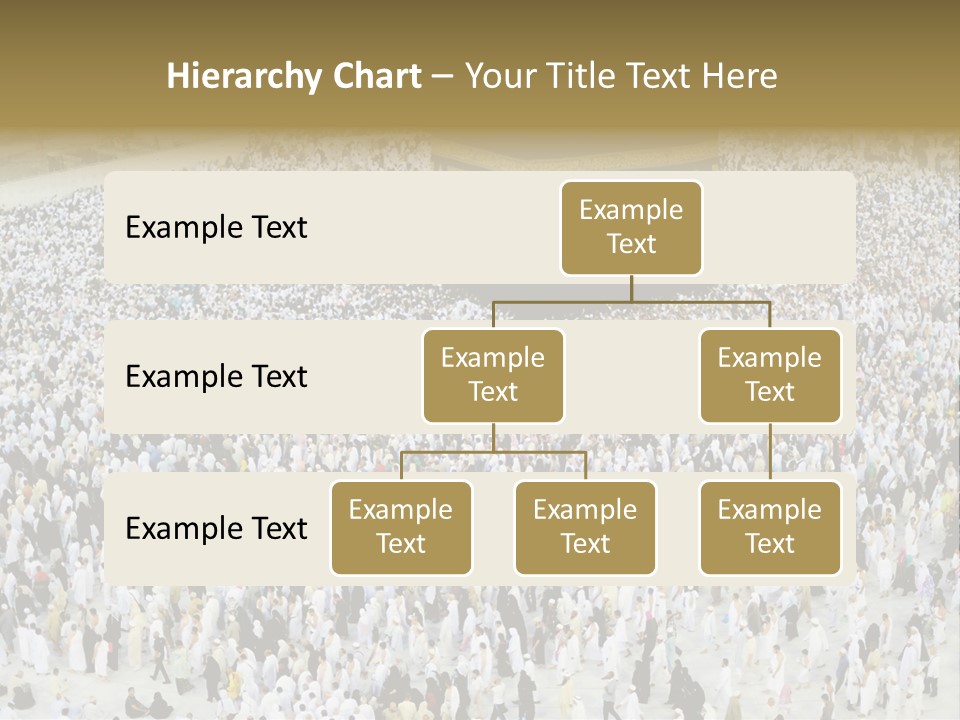Select the leftmost bottom Example Text box

[401, 528]
